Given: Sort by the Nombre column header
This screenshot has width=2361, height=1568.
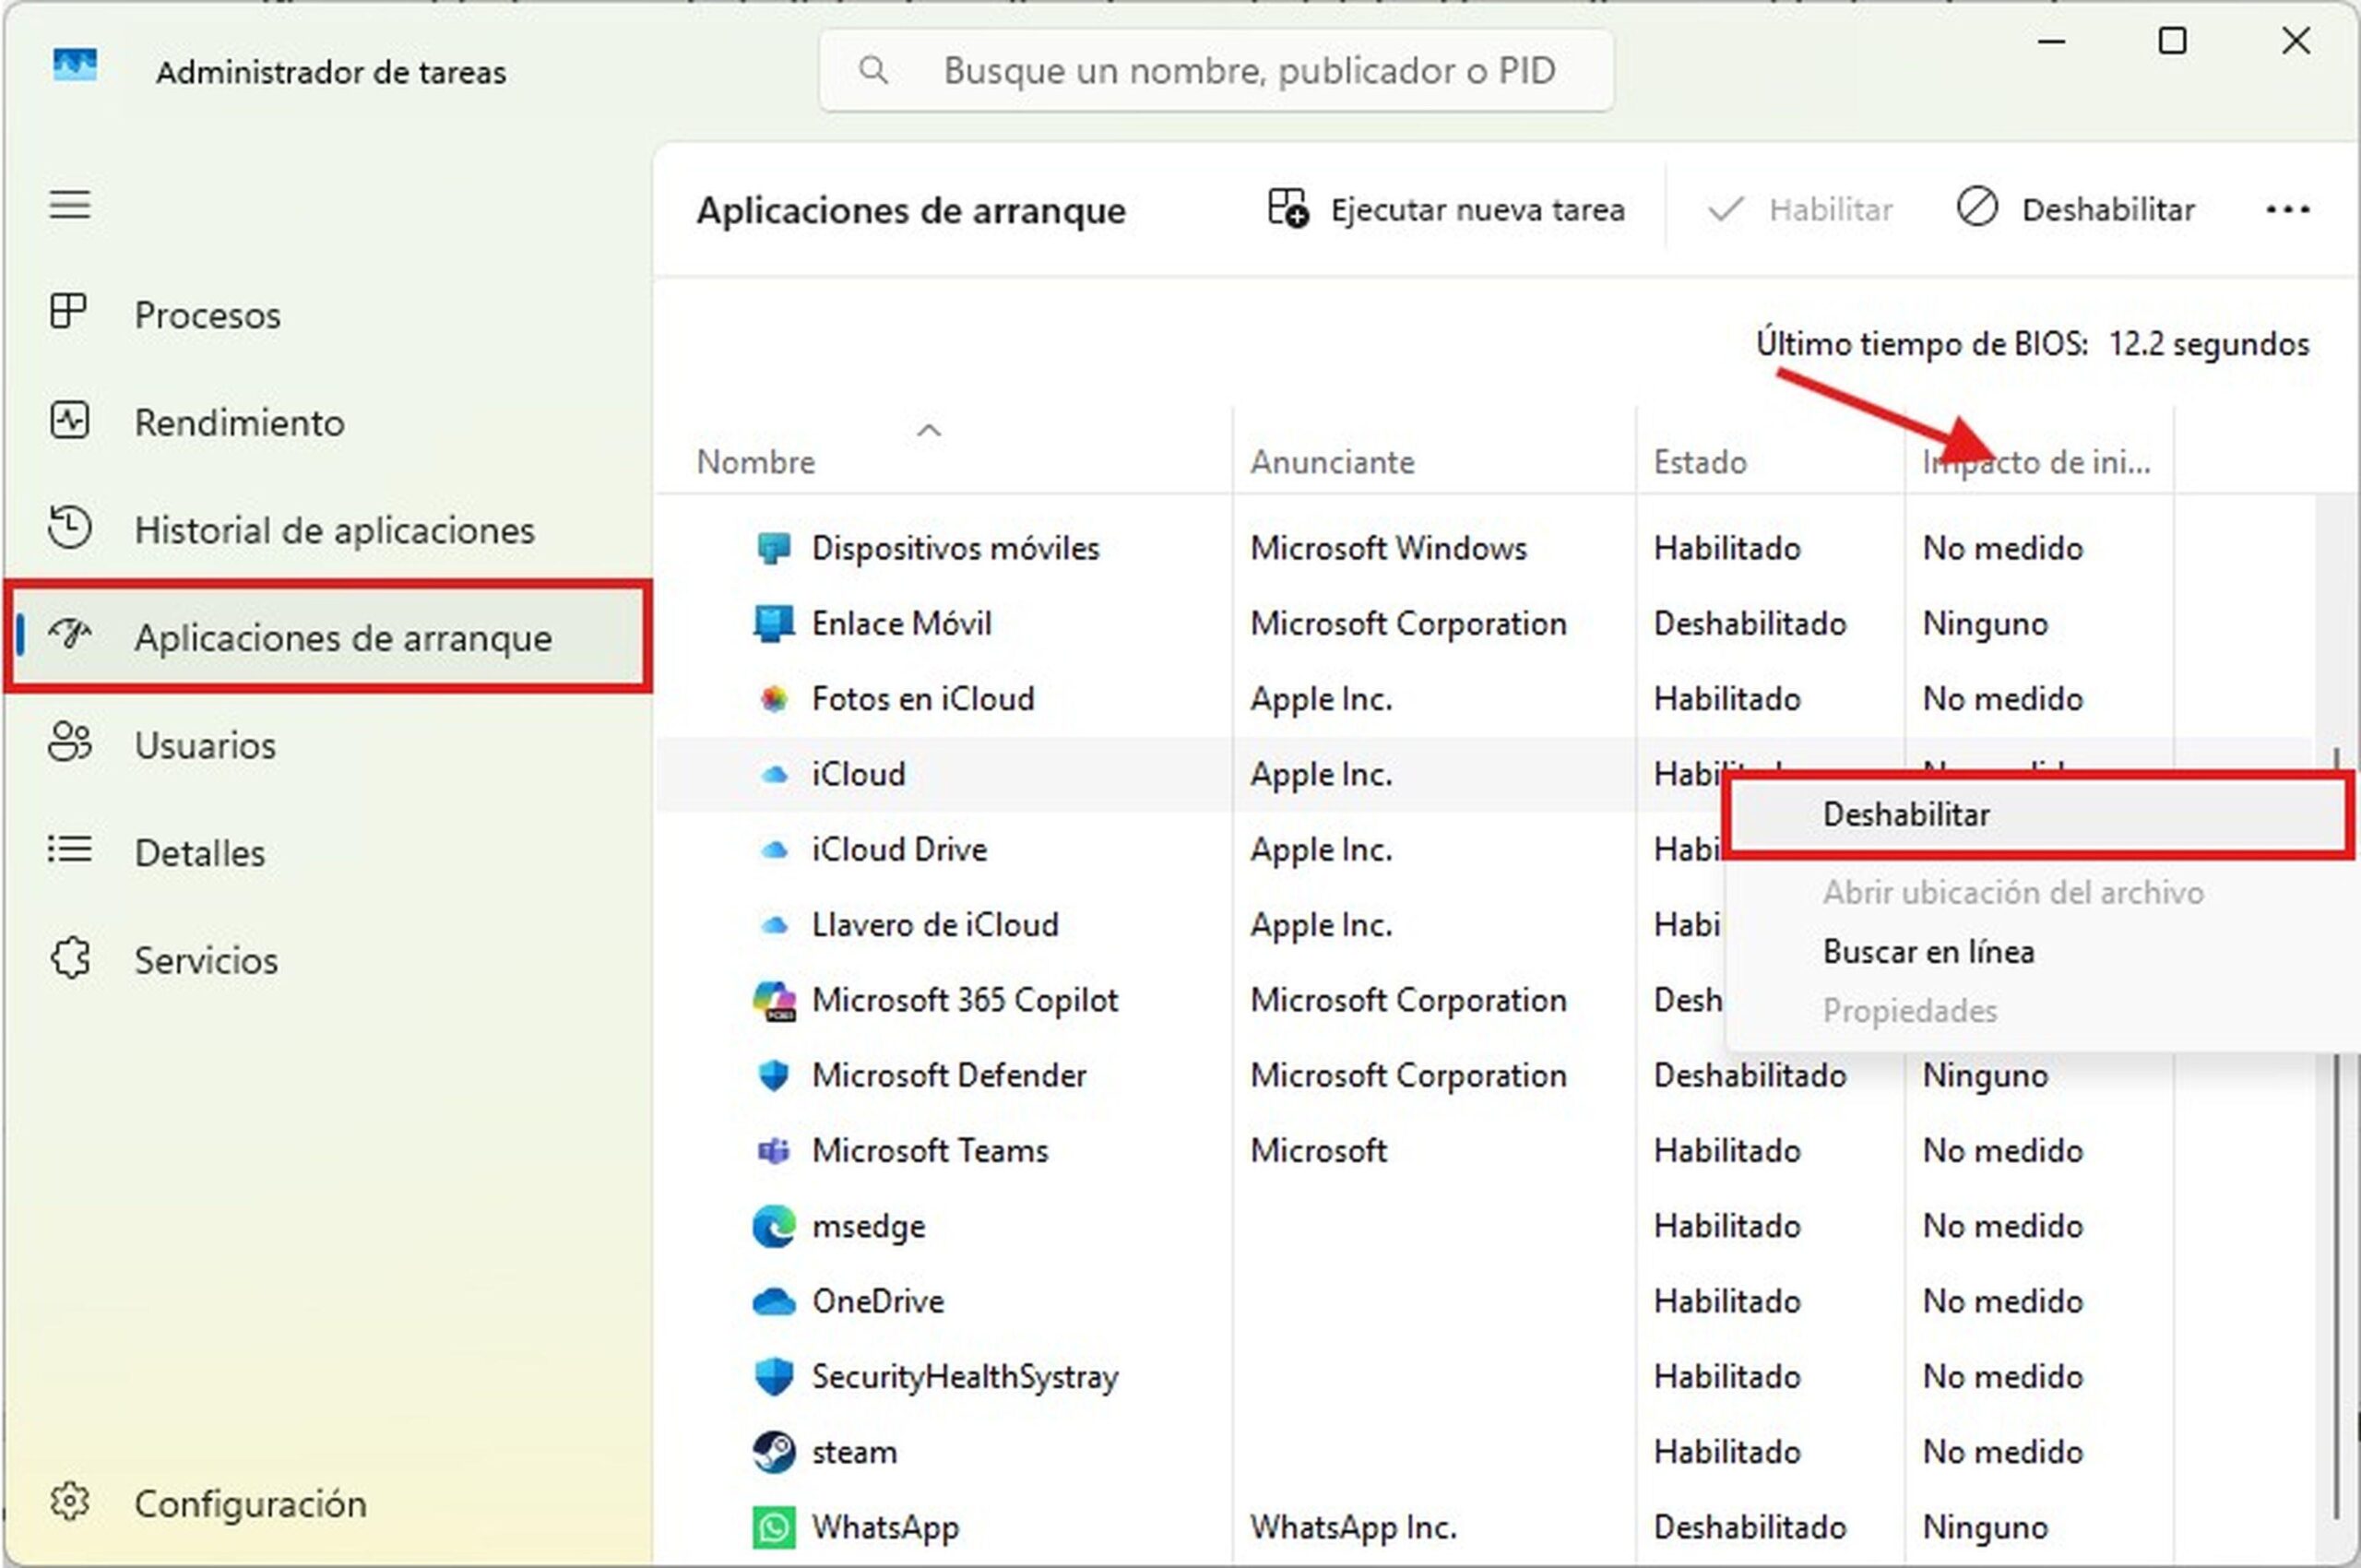Looking at the screenshot, I should click(756, 462).
